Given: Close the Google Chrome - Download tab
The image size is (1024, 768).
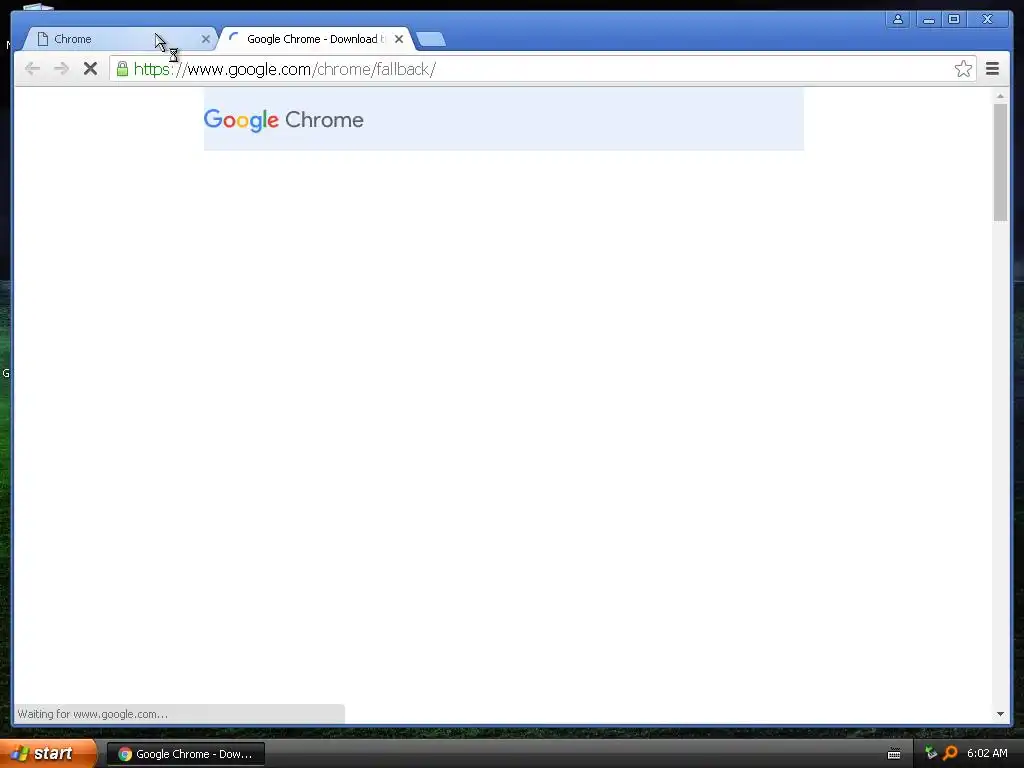Looking at the screenshot, I should point(399,39).
